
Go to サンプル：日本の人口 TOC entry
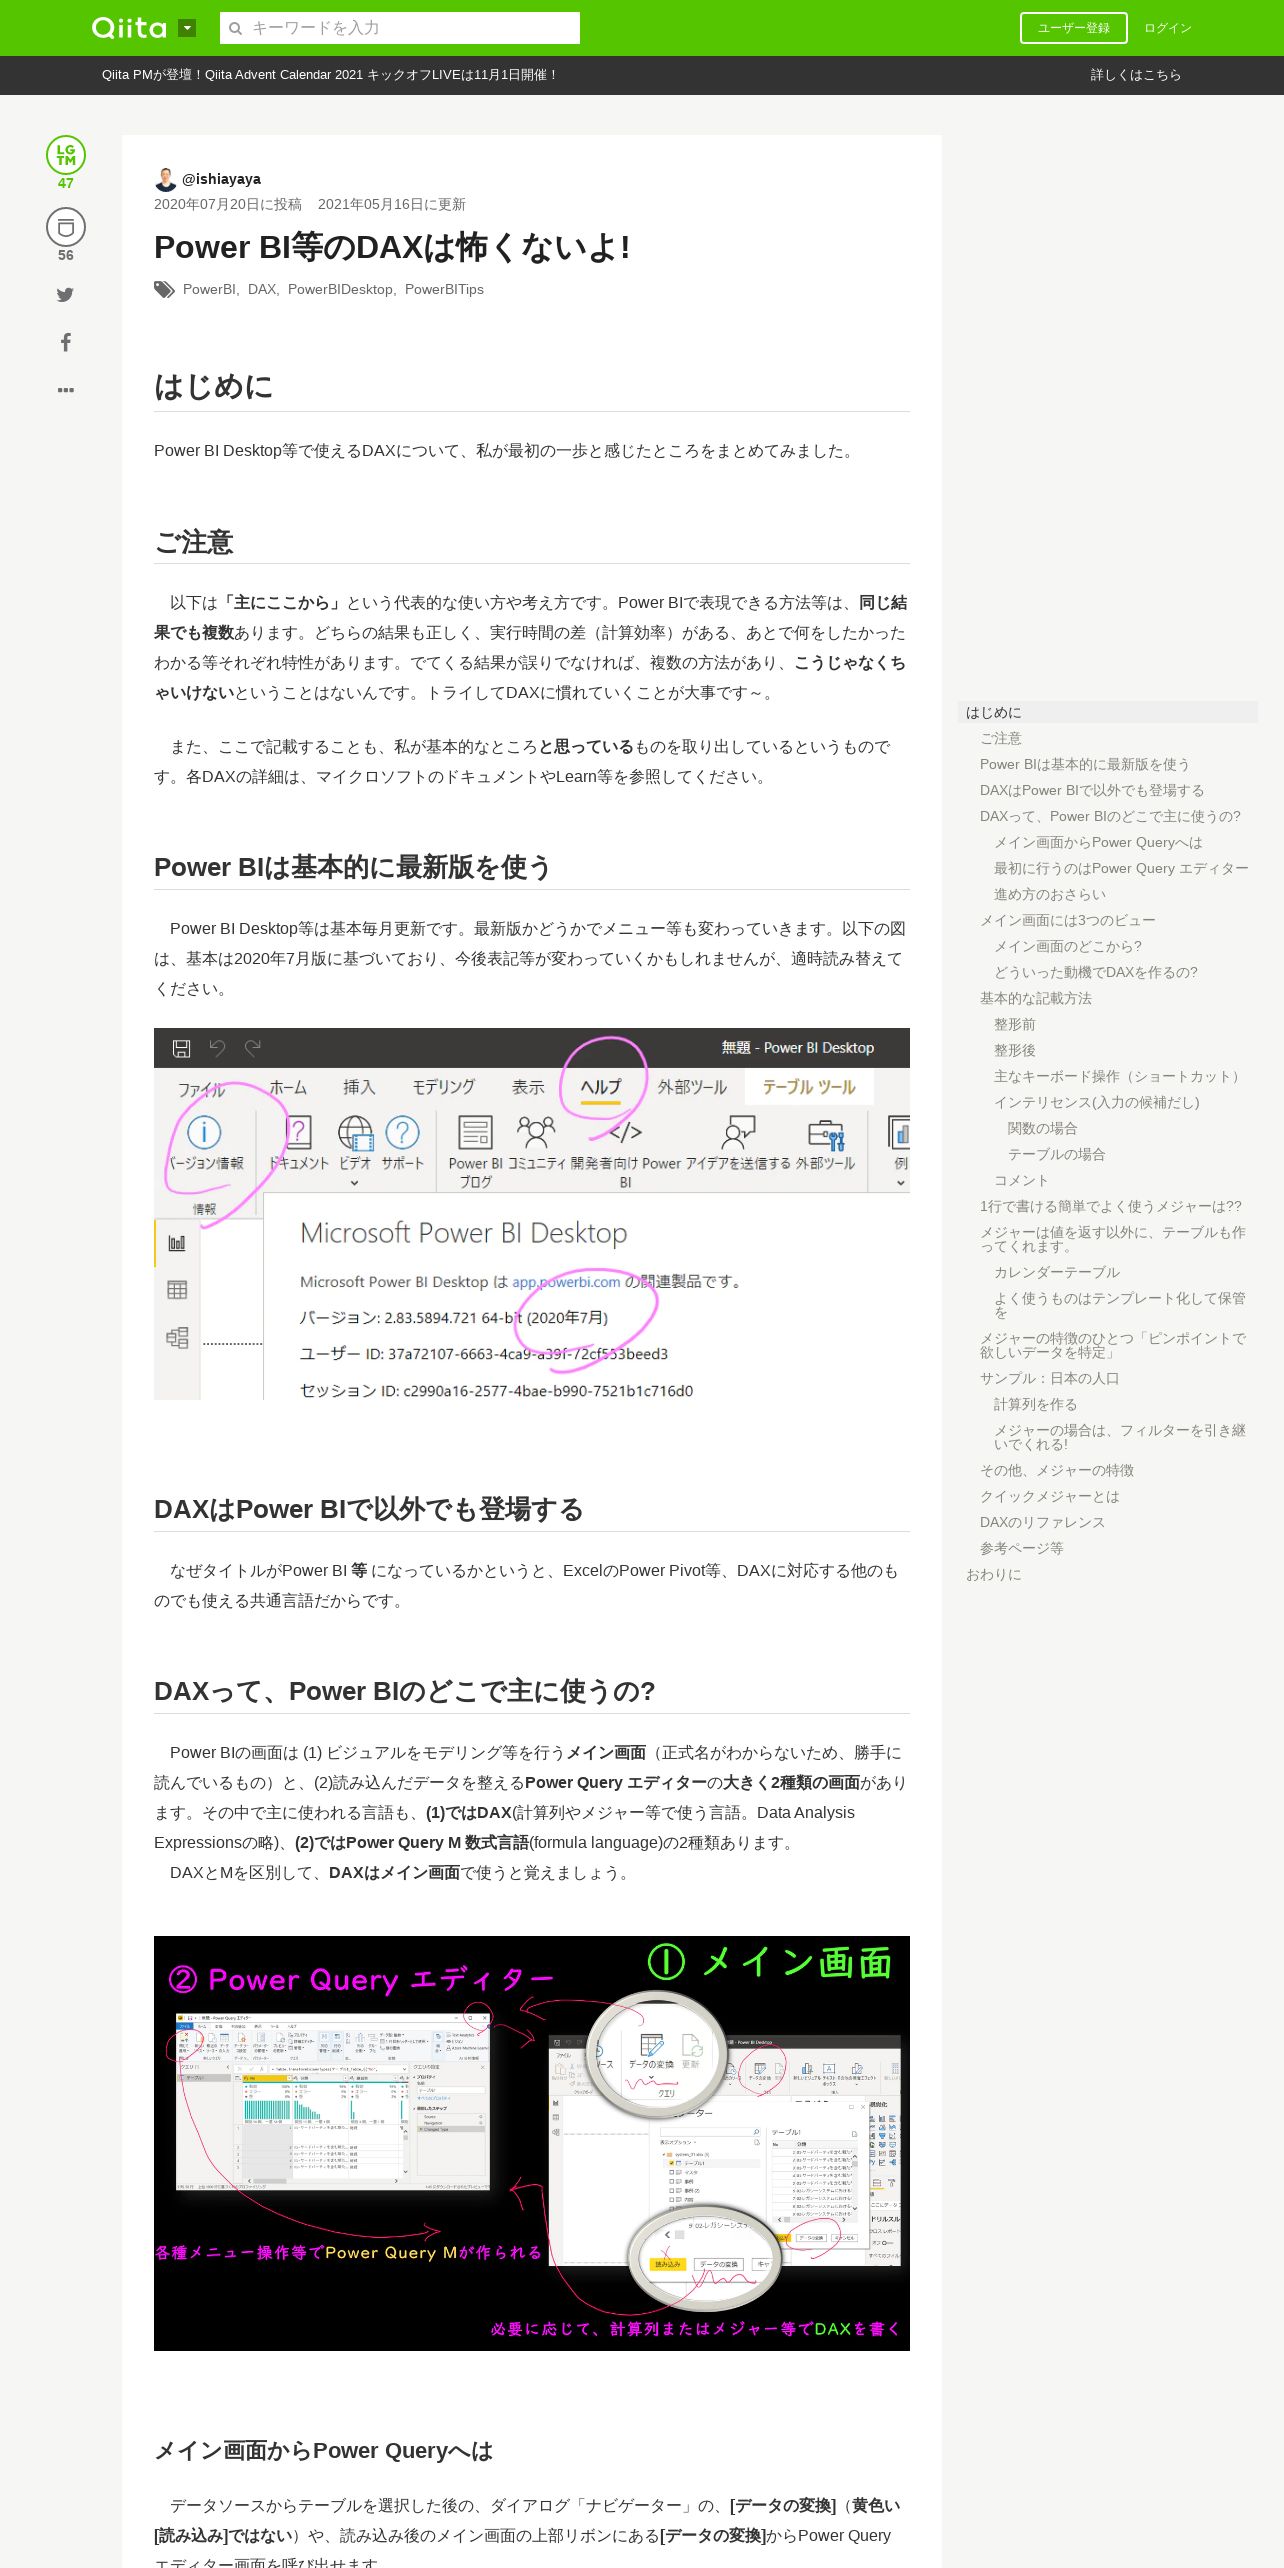[1050, 1378]
